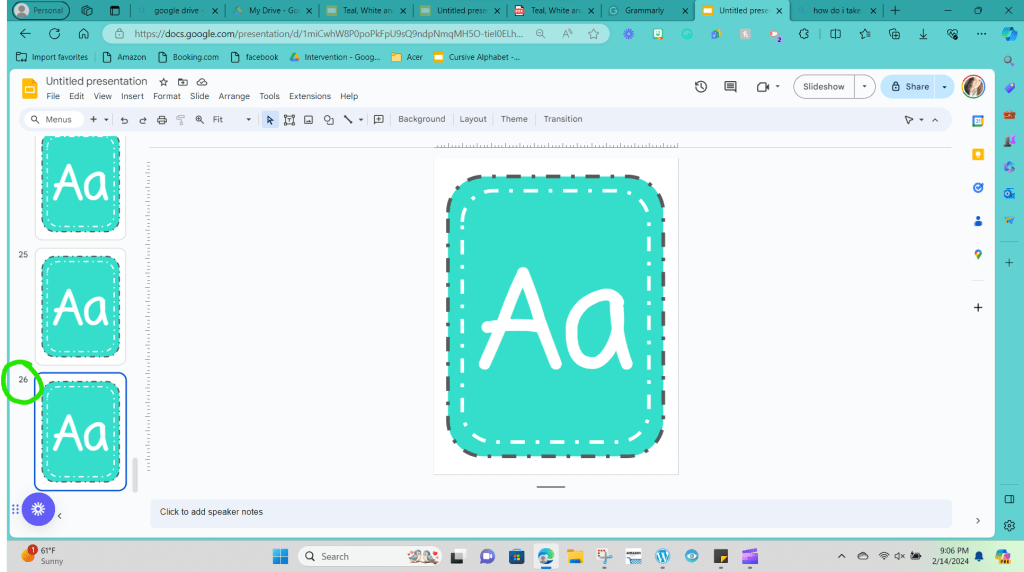Hide the menus with collapse chevron
This screenshot has width=1024, height=572.
[x=935, y=119]
